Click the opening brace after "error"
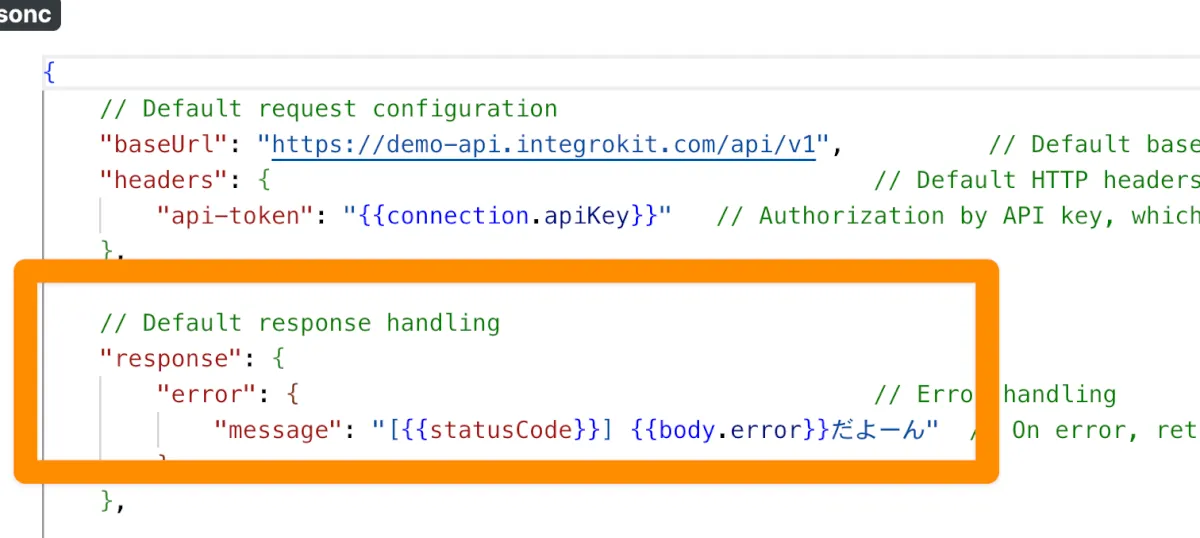 click(x=293, y=394)
